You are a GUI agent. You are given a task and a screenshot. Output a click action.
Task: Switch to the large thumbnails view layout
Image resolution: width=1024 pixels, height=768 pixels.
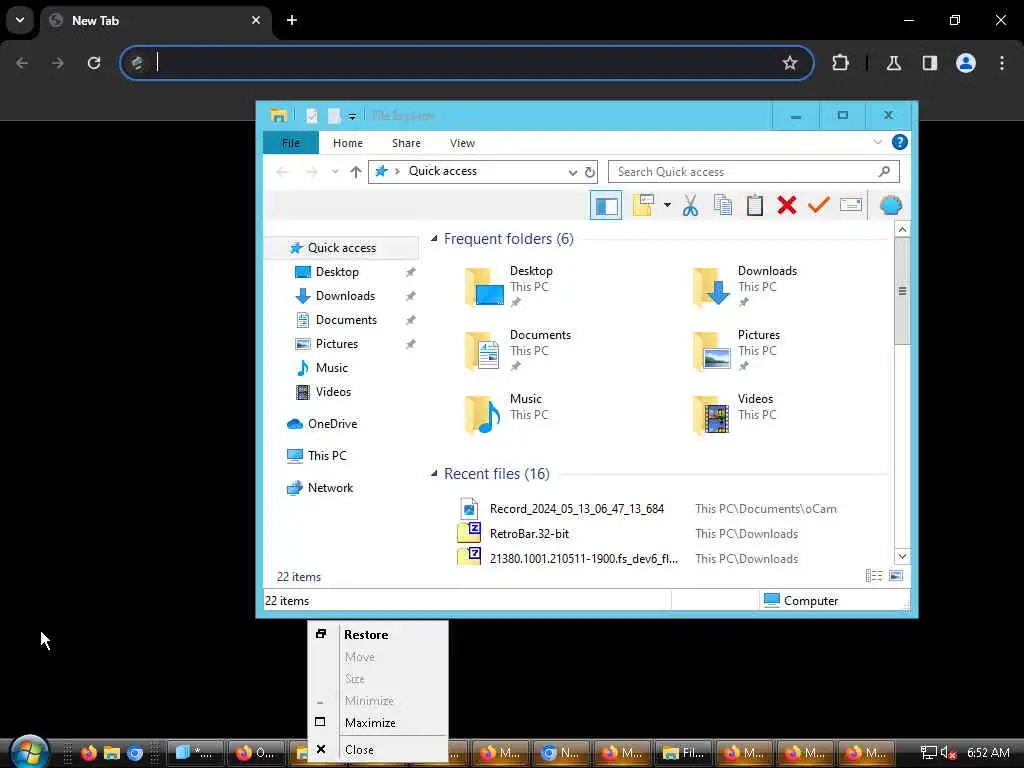click(896, 575)
